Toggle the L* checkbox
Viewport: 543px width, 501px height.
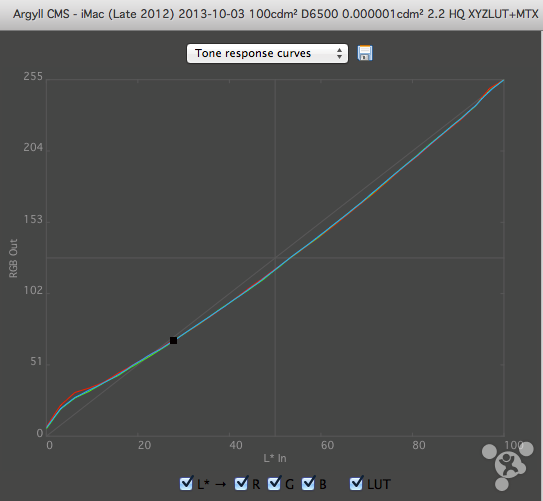tap(186, 483)
